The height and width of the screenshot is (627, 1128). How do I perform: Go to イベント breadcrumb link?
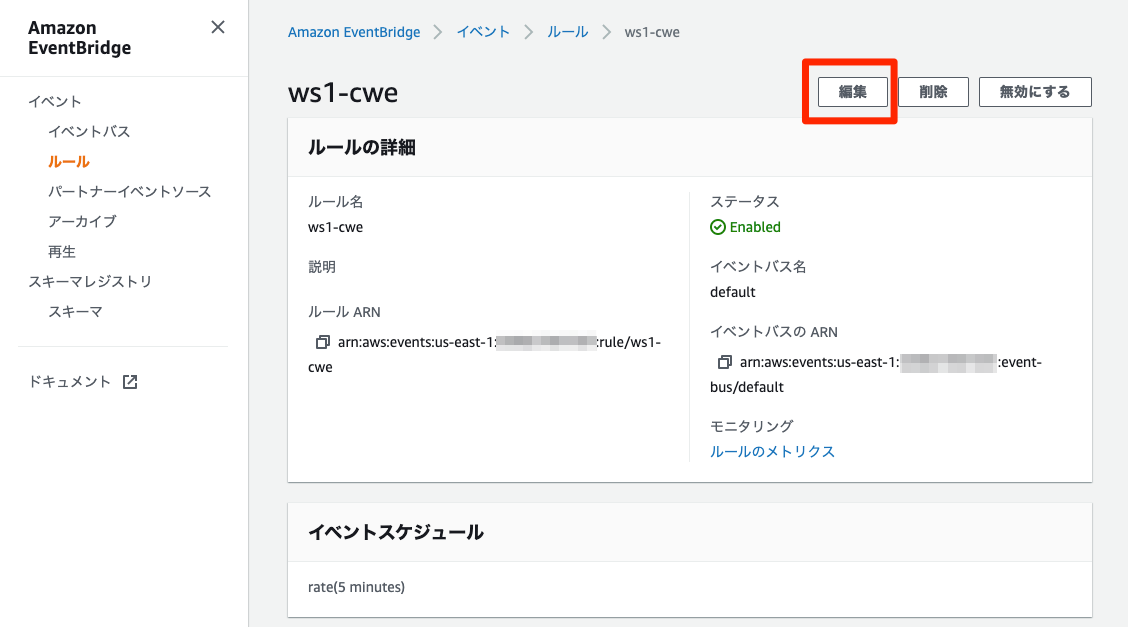pos(483,32)
